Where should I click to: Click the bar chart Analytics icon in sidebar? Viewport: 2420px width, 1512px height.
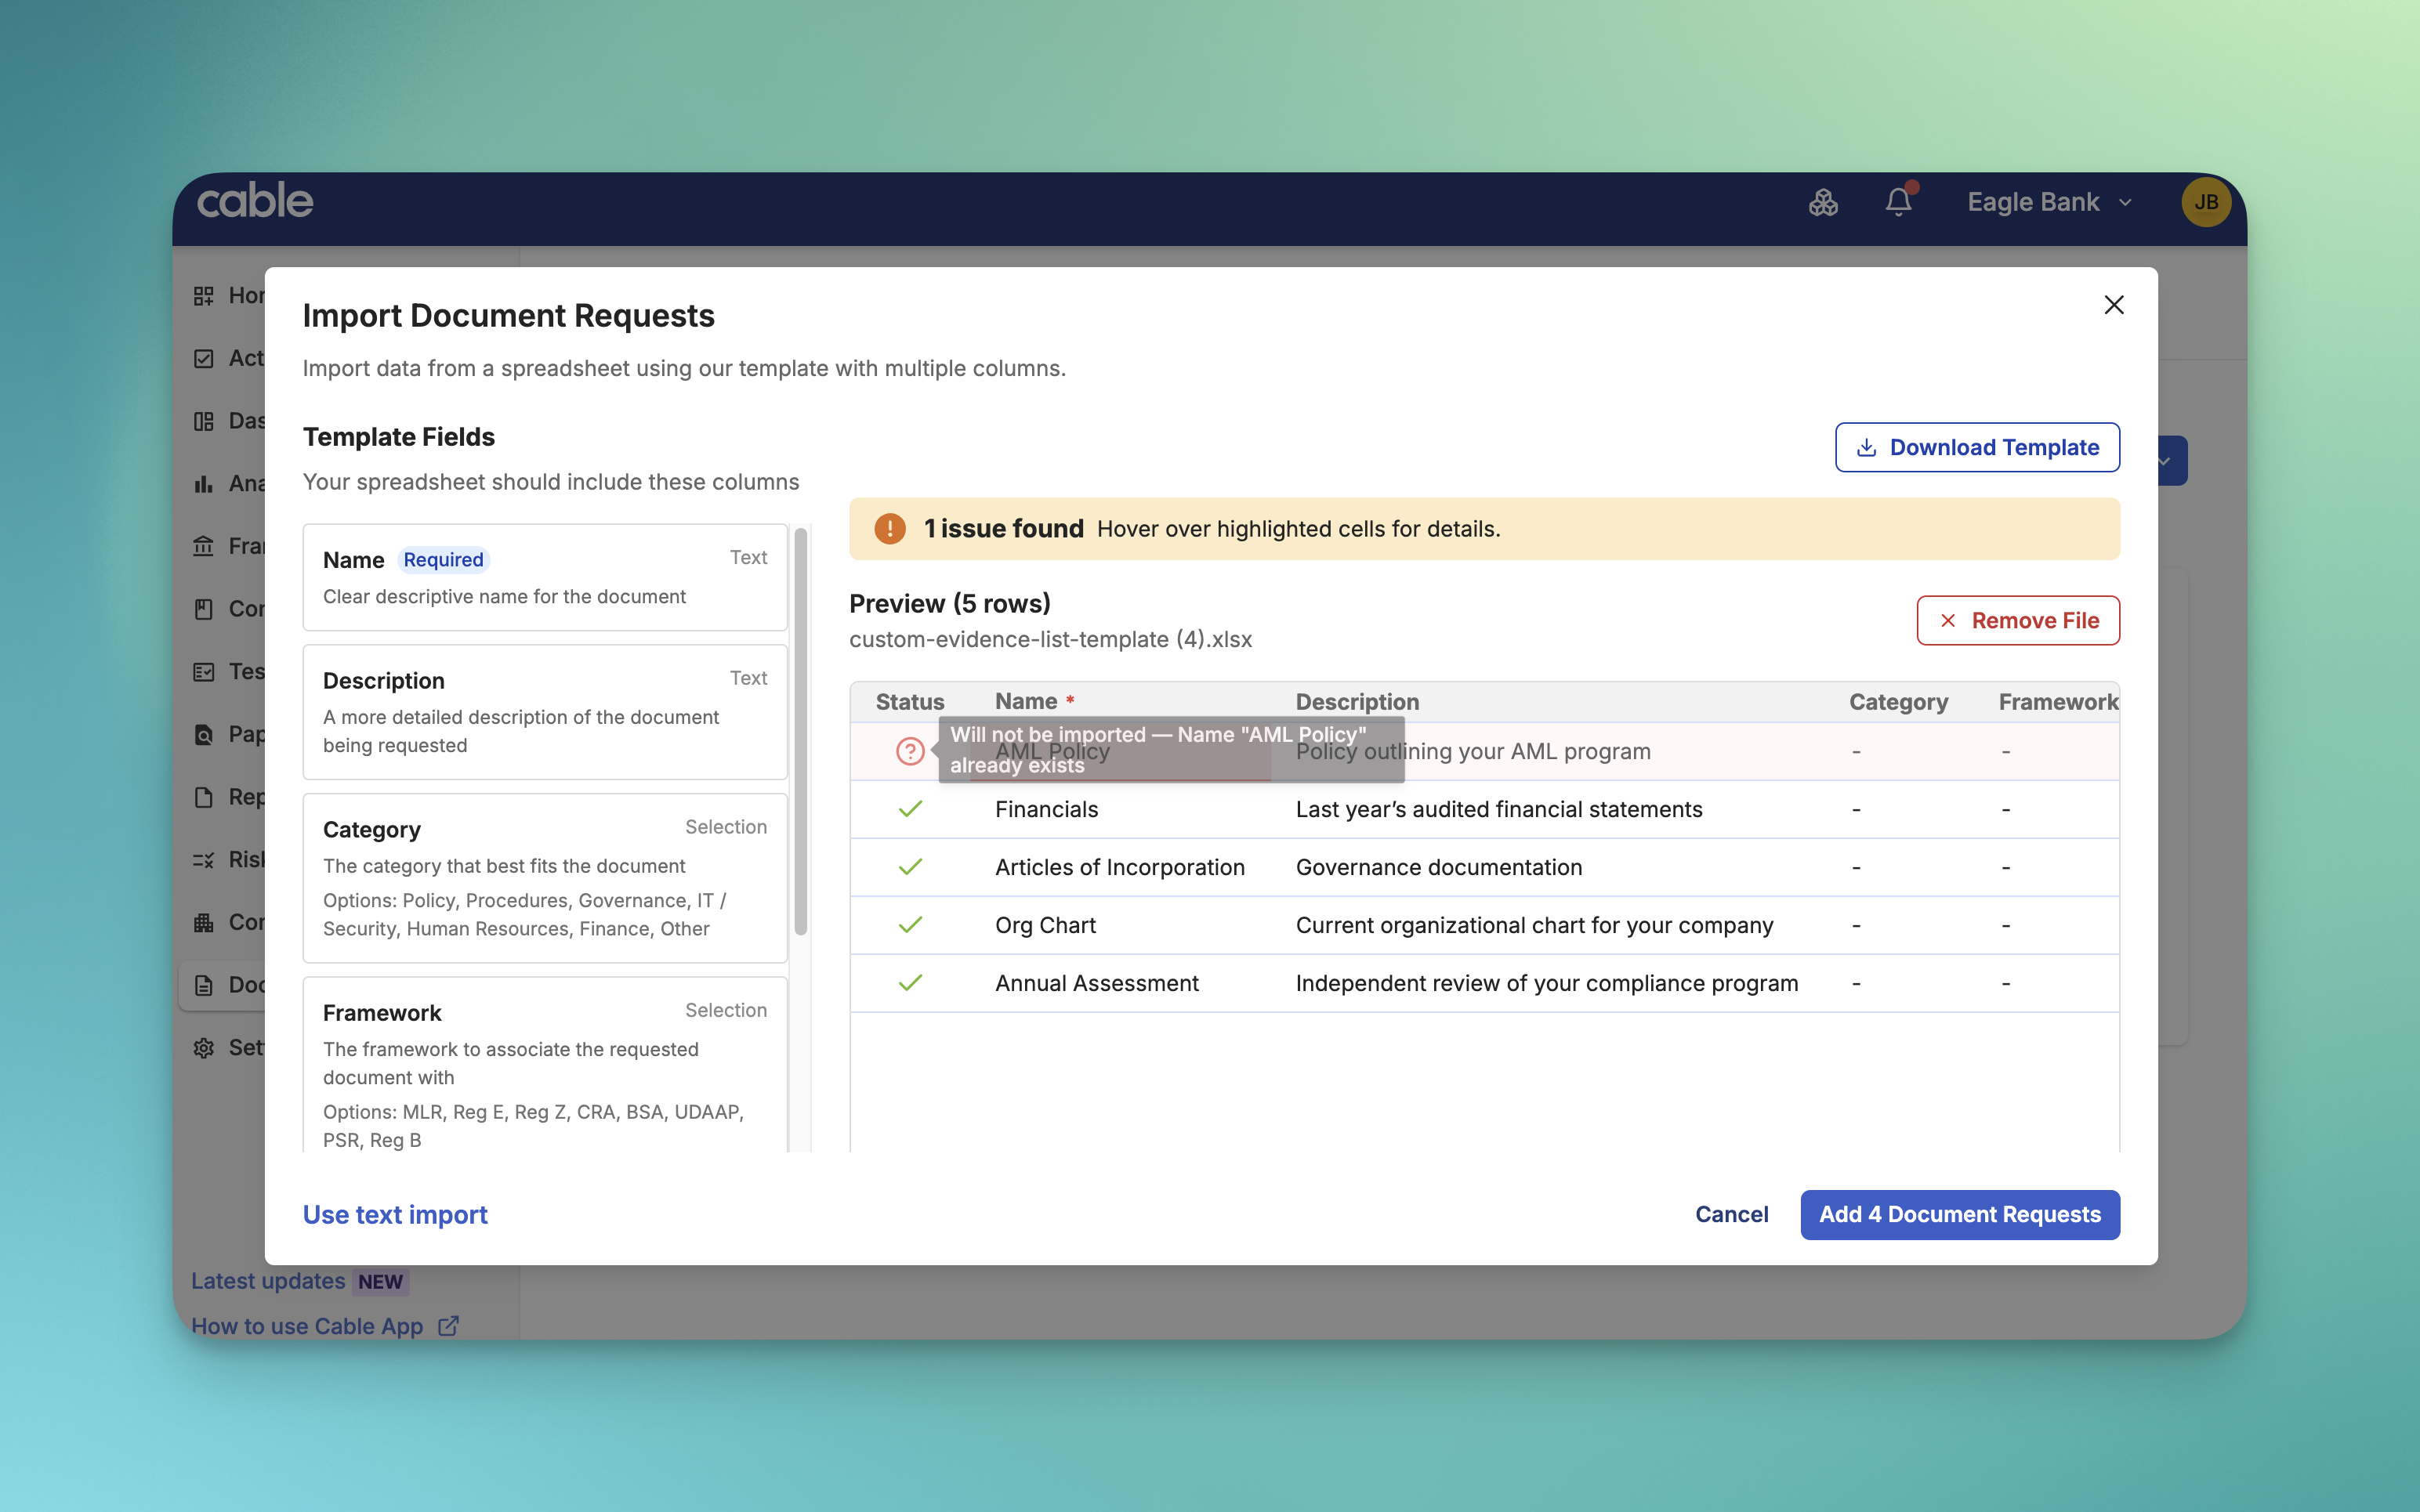(x=203, y=483)
